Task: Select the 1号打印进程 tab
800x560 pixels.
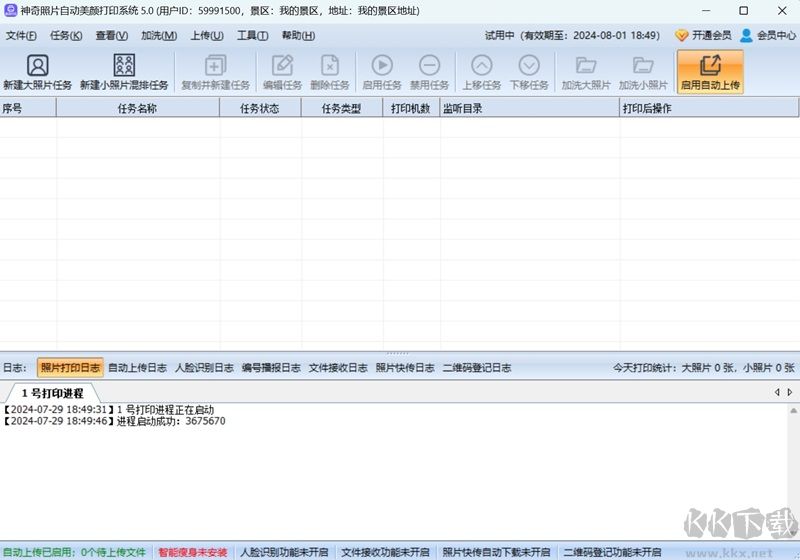Action: [x=52, y=393]
